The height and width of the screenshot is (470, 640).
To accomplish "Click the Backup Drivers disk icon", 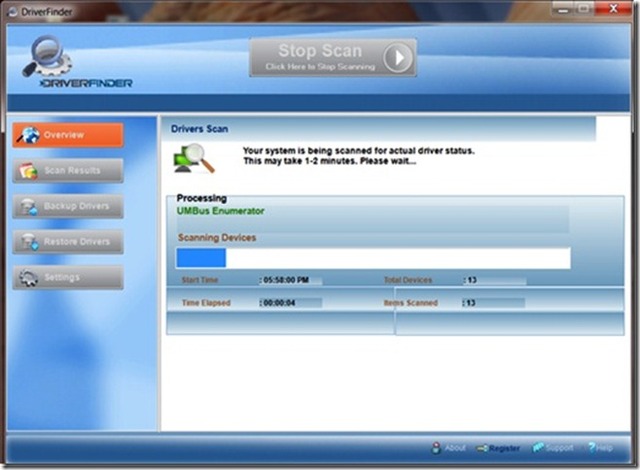I will (x=29, y=207).
